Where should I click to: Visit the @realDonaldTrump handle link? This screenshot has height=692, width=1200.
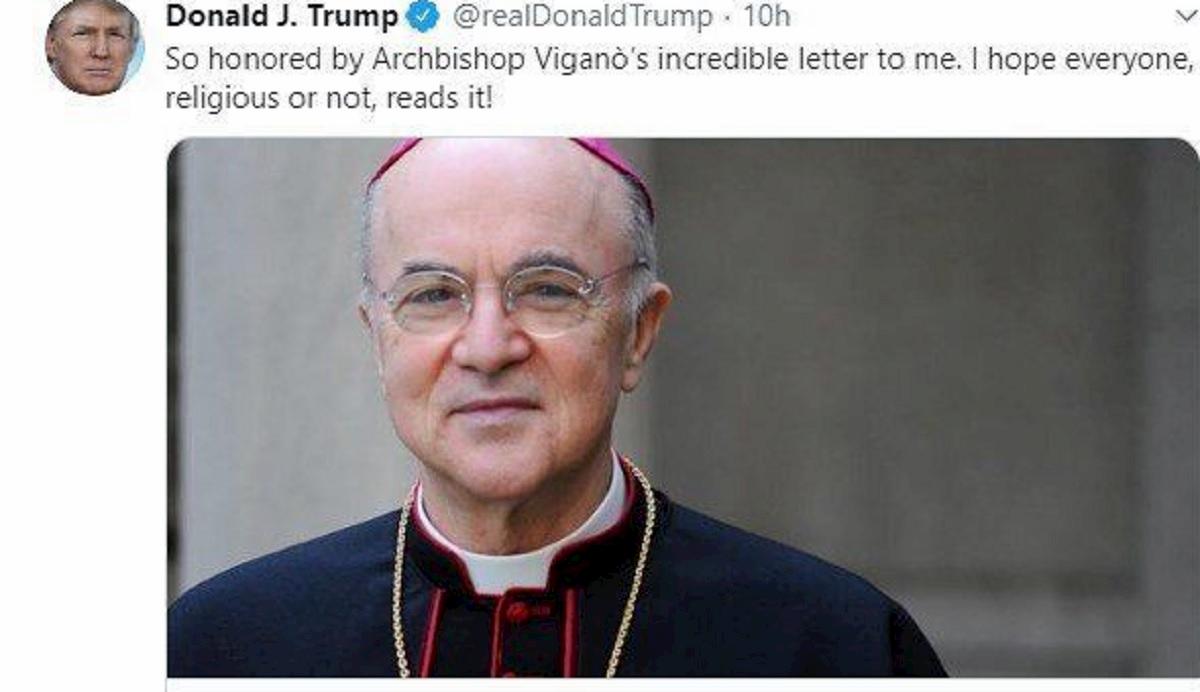coord(583,17)
